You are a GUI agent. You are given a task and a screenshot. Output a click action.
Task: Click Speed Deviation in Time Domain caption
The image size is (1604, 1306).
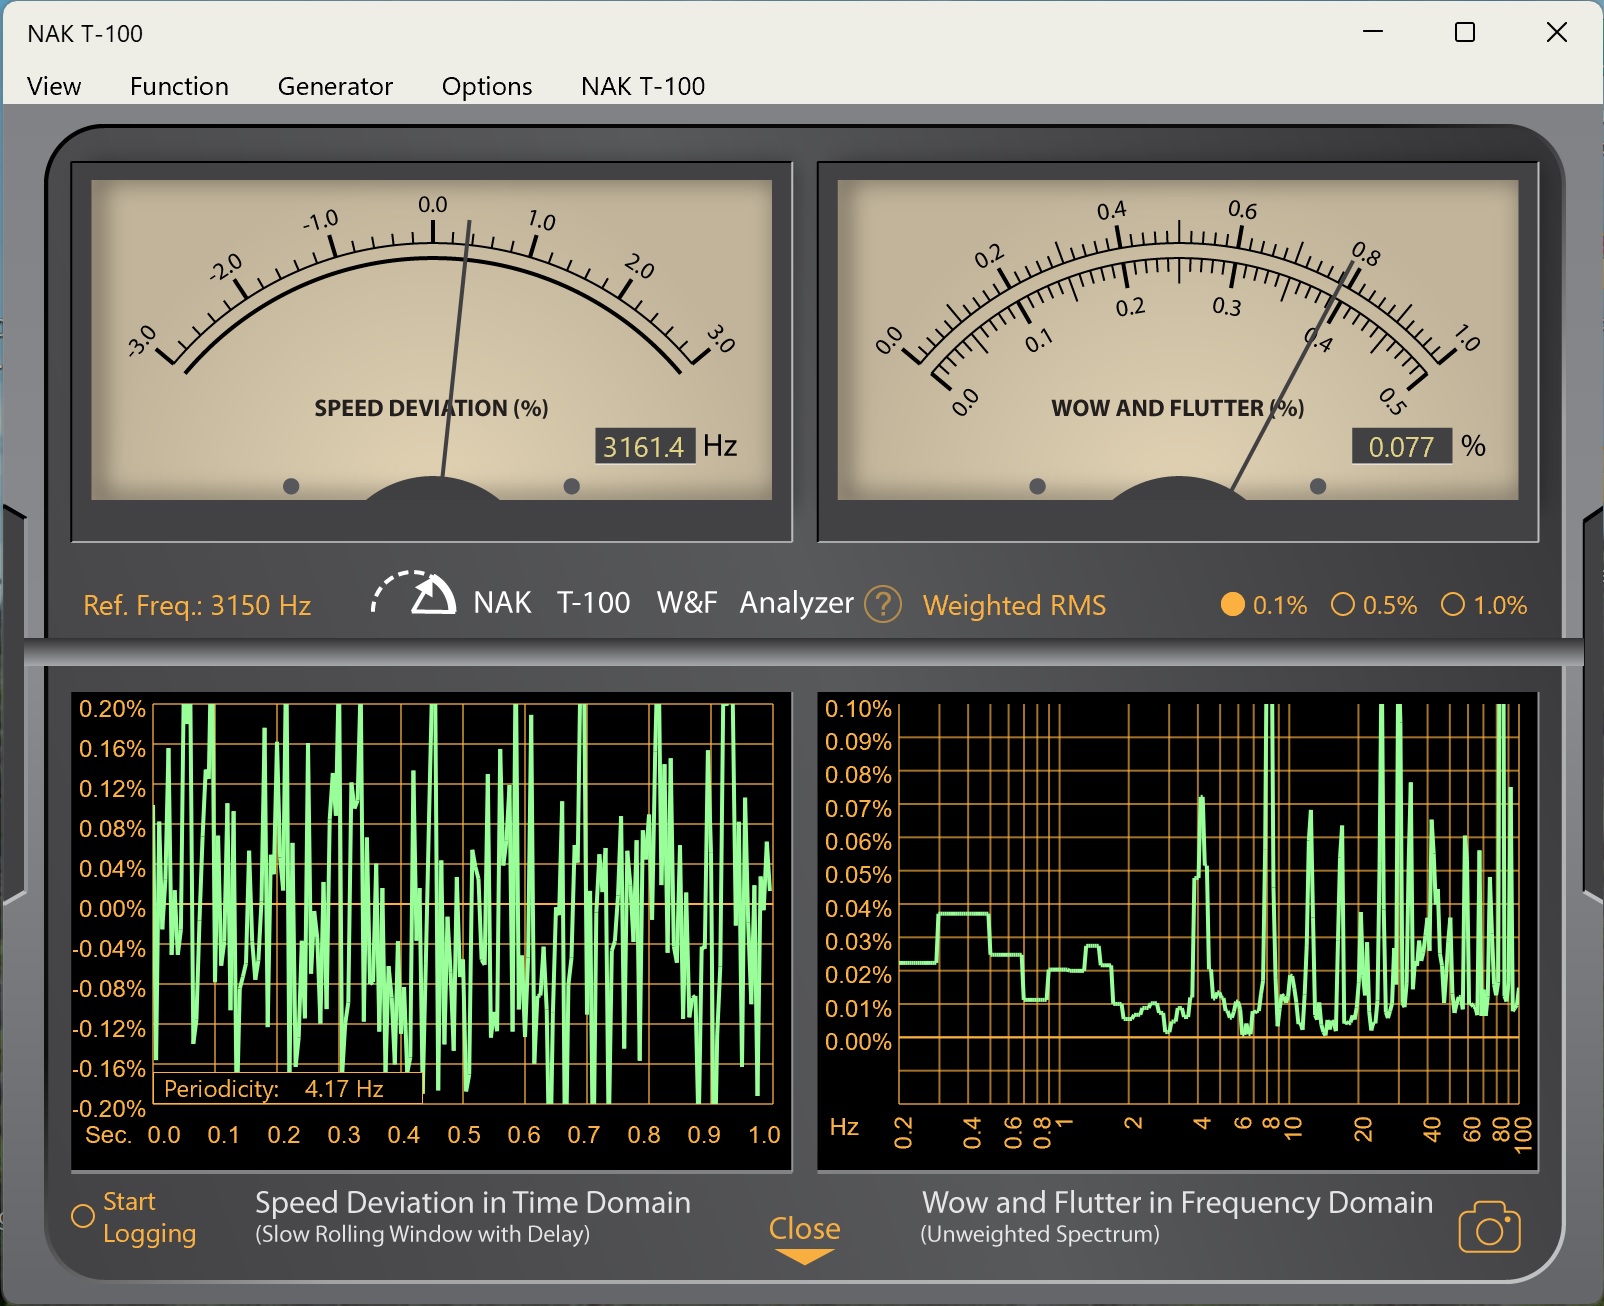coord(472,1202)
